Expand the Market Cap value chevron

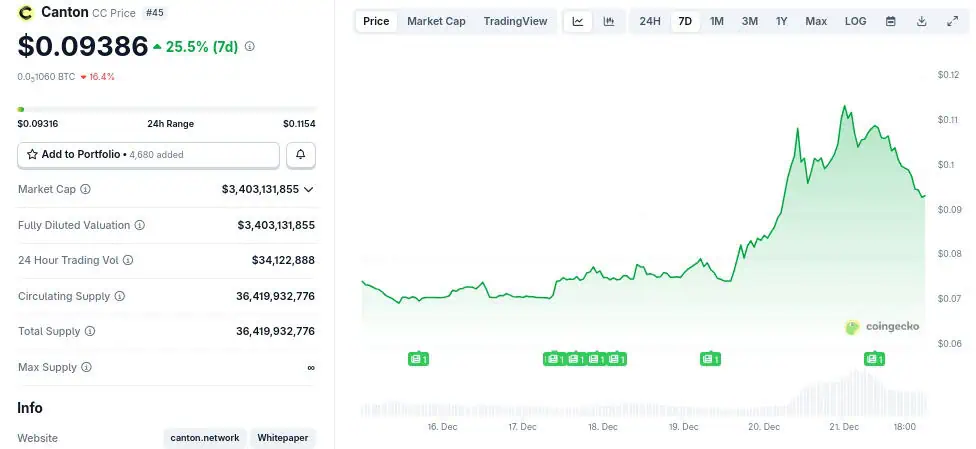(x=309, y=189)
